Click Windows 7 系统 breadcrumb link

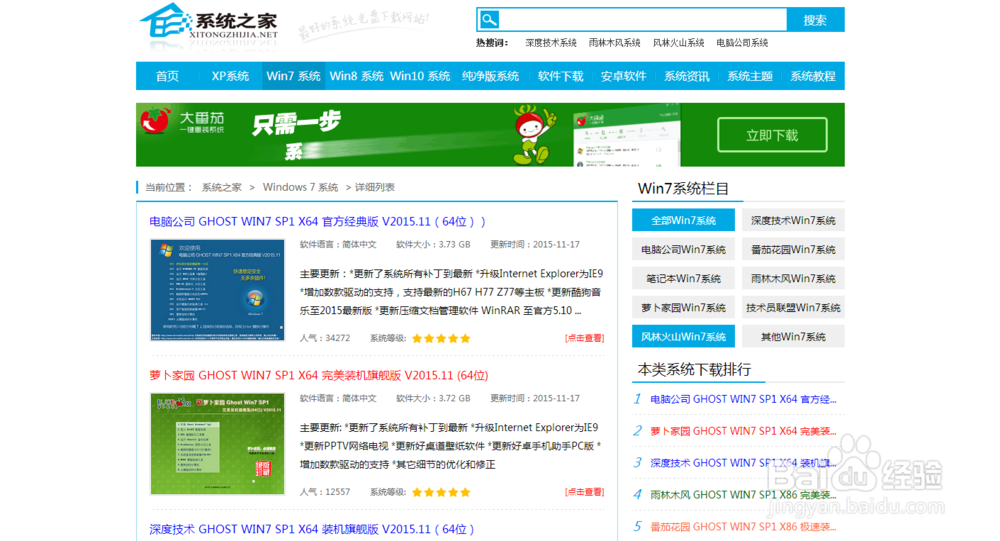click(300, 187)
